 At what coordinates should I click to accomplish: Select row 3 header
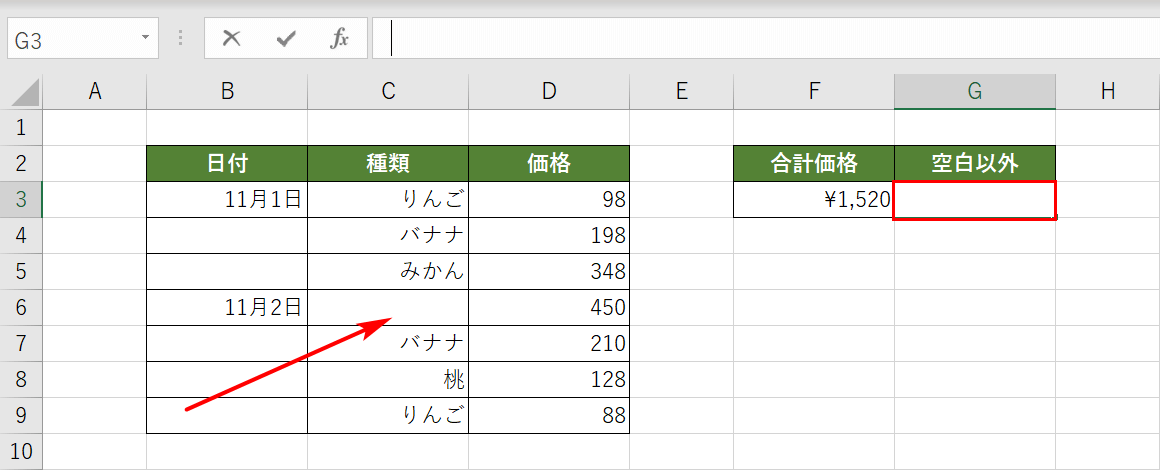coord(21,200)
